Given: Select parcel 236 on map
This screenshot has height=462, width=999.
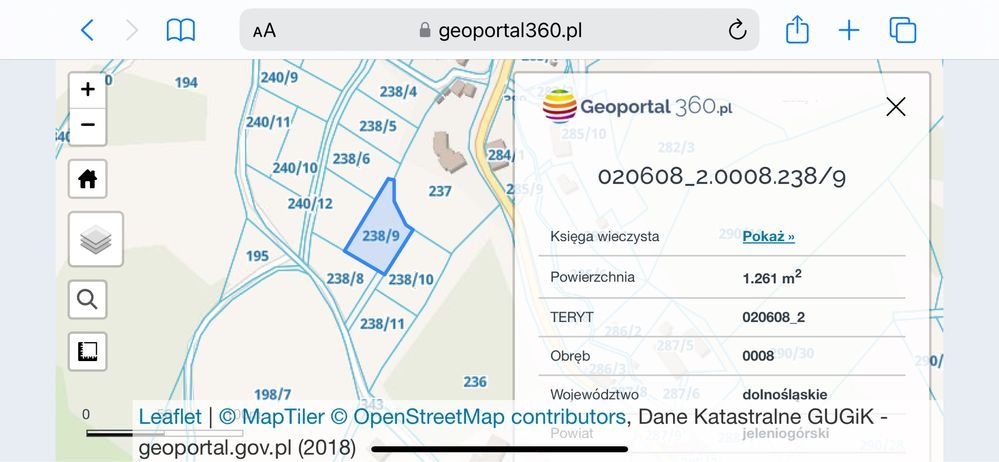Looking at the screenshot, I should pos(475,382).
